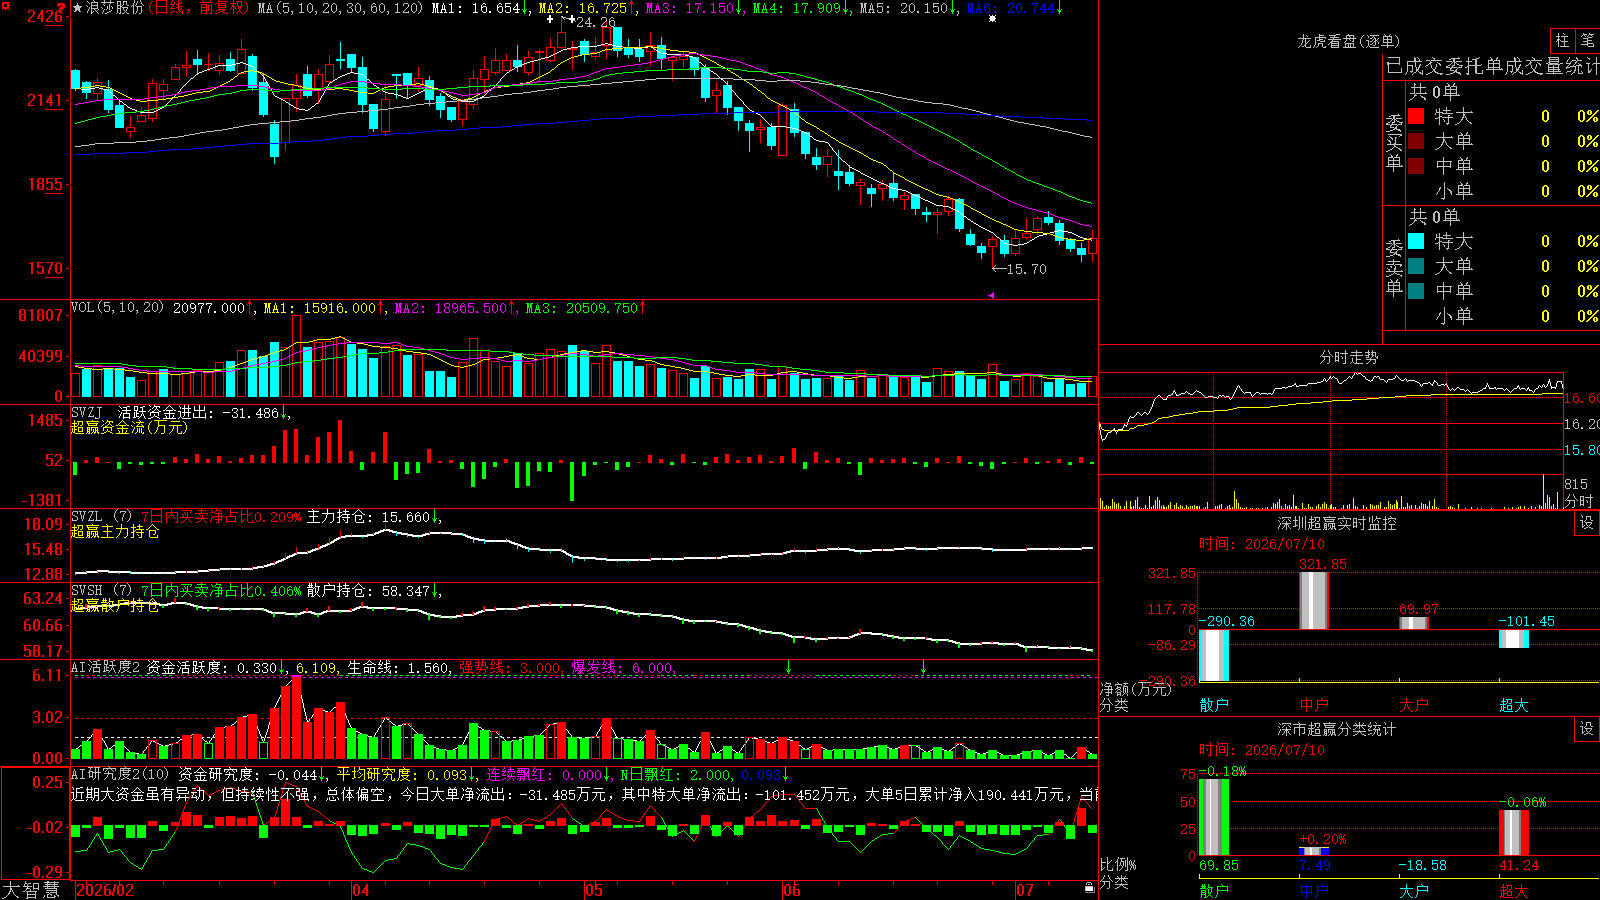
Task: Click the 爆发线: 6.000 label
Action: coord(623,667)
